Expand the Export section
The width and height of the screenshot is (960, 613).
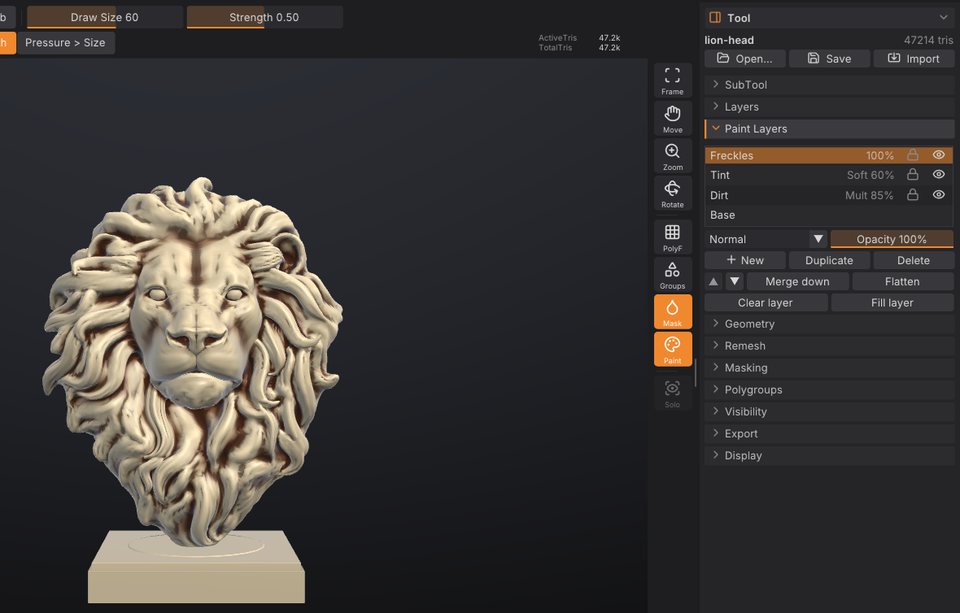tap(830, 434)
